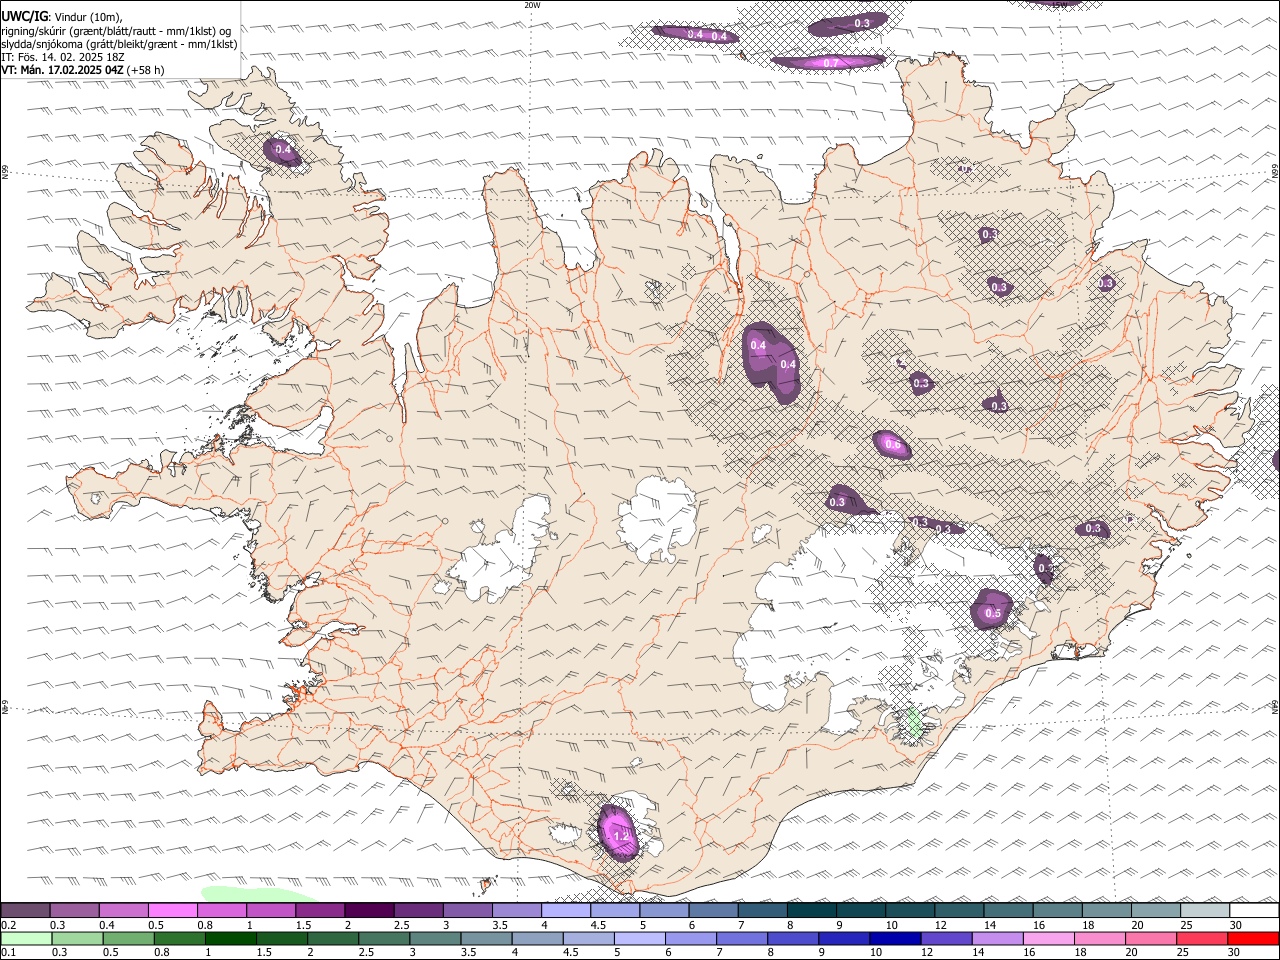Click the 'slydda/snjókoma' legend description line
This screenshot has height=960, width=1280.
(119, 44)
